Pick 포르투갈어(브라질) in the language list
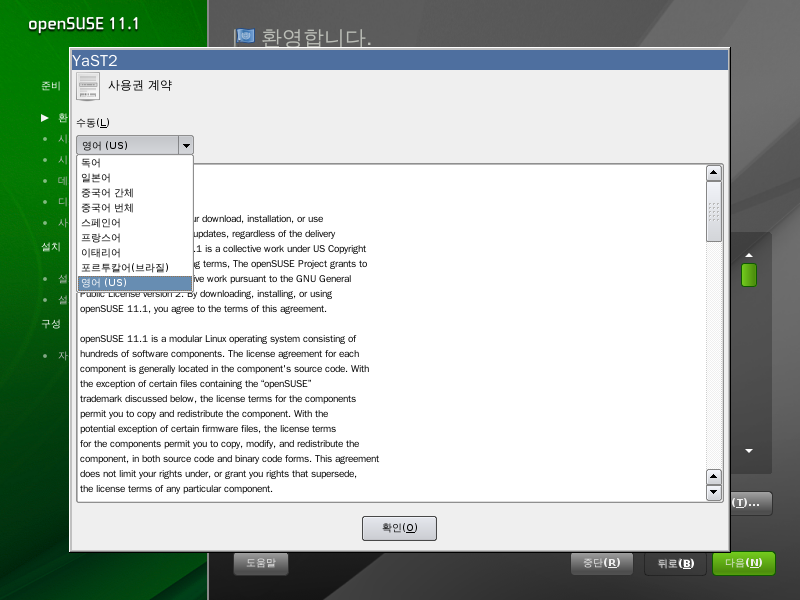 click(x=135, y=267)
